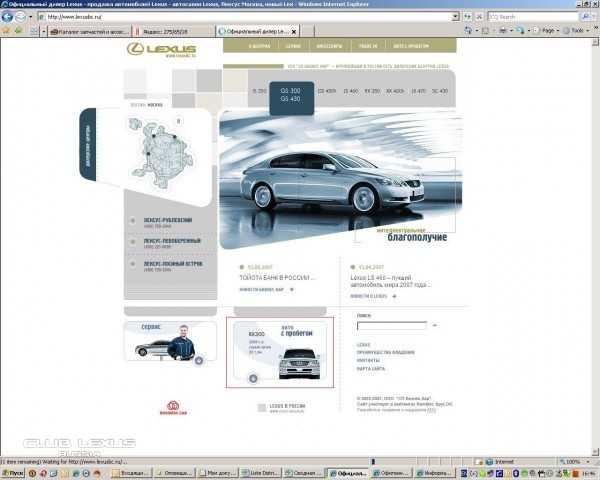Select the GS 300 / GS 430 model tab
The width and height of the screenshot is (600, 480).
(x=290, y=95)
